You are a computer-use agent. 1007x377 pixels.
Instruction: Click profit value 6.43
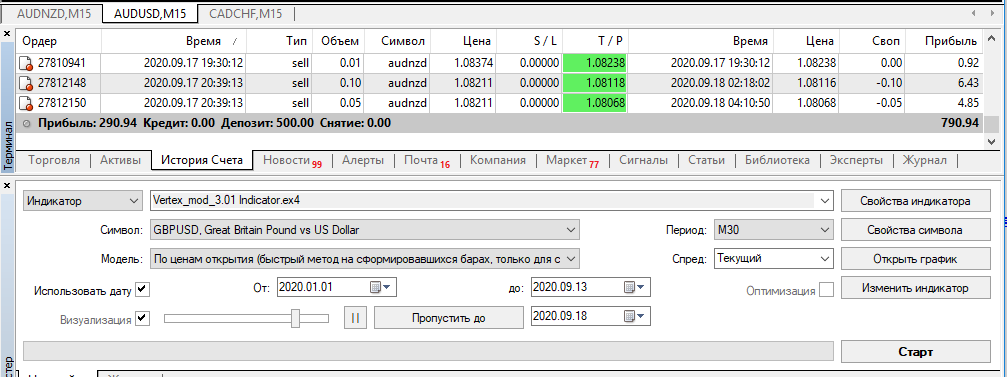point(967,83)
